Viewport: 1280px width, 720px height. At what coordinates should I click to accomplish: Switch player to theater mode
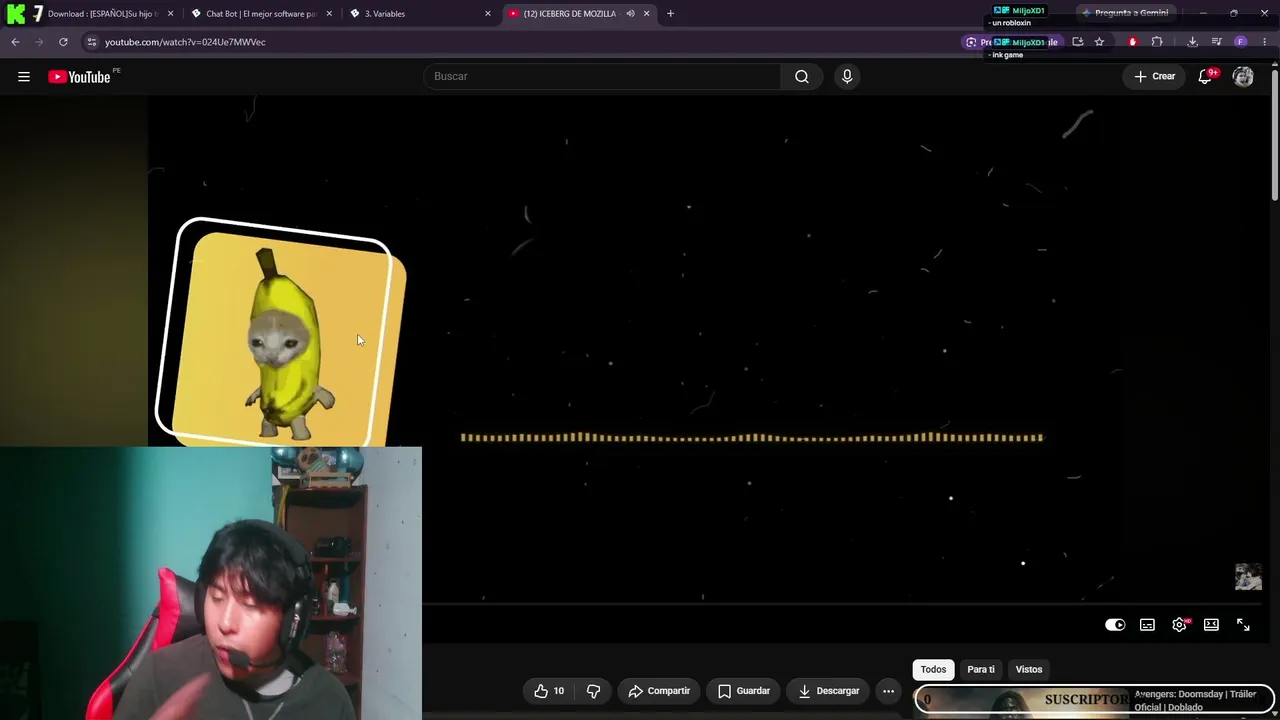tap(1211, 625)
